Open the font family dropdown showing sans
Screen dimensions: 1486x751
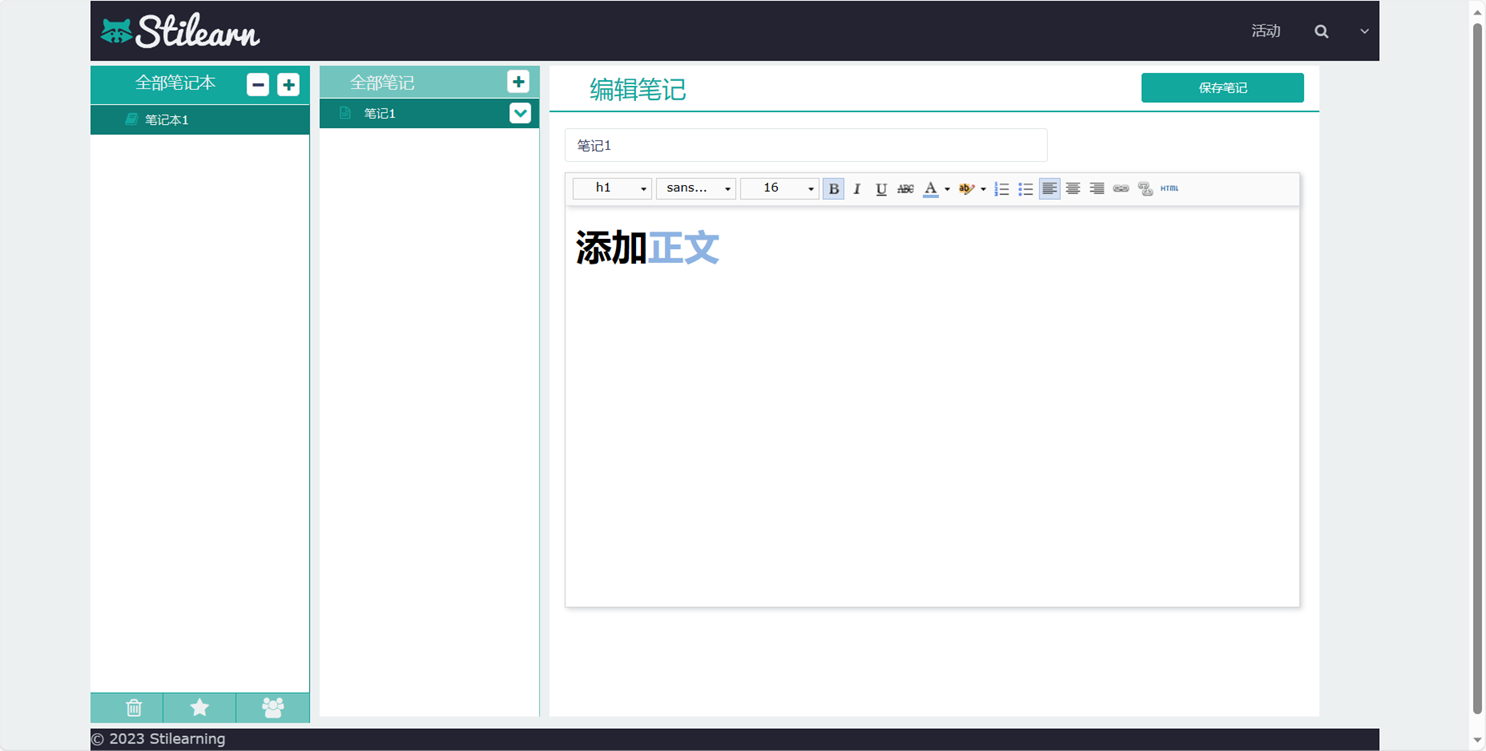[695, 188]
